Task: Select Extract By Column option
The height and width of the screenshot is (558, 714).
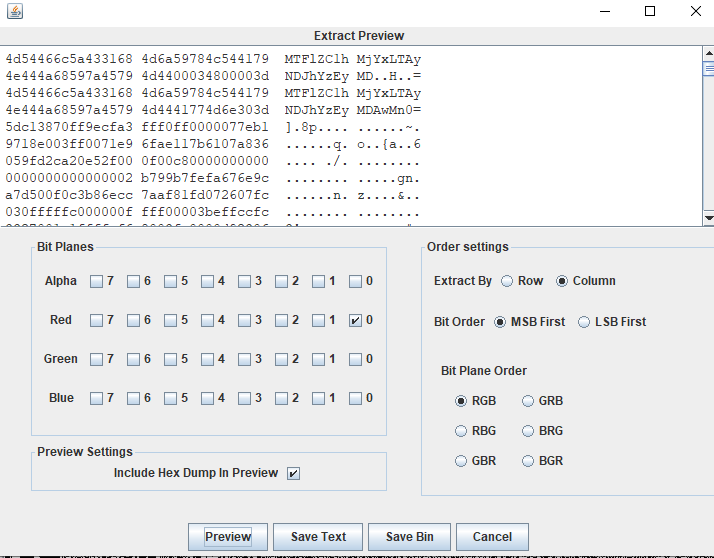Action: pyautogui.click(x=563, y=281)
